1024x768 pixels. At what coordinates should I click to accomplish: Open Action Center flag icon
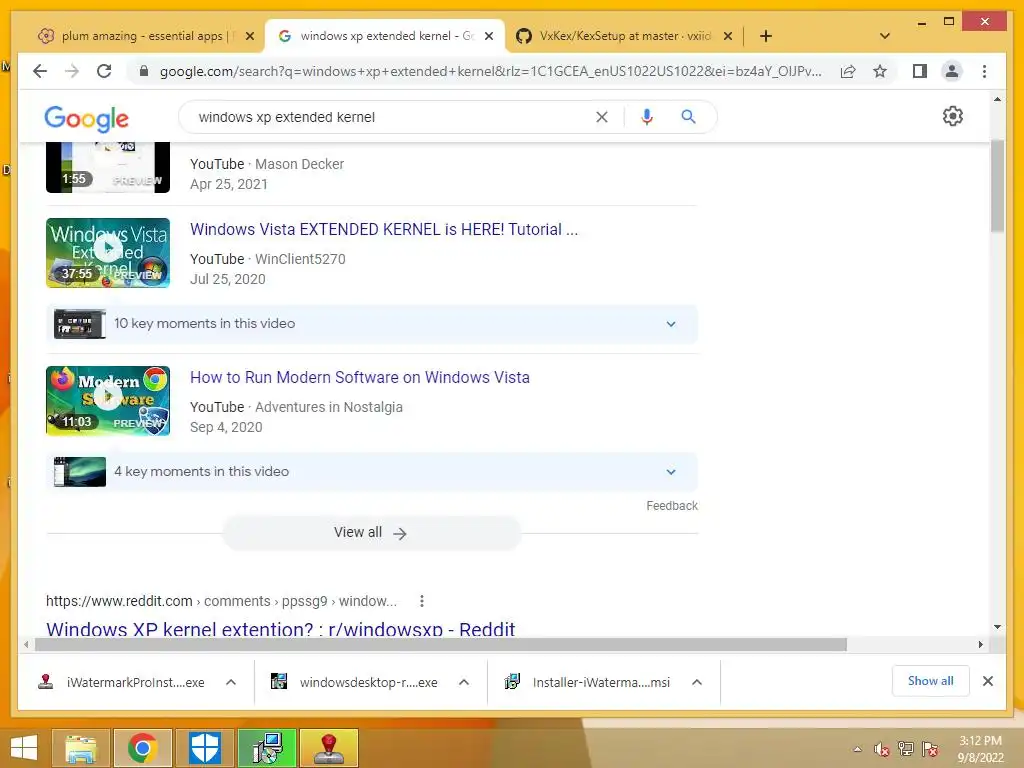[930, 749]
